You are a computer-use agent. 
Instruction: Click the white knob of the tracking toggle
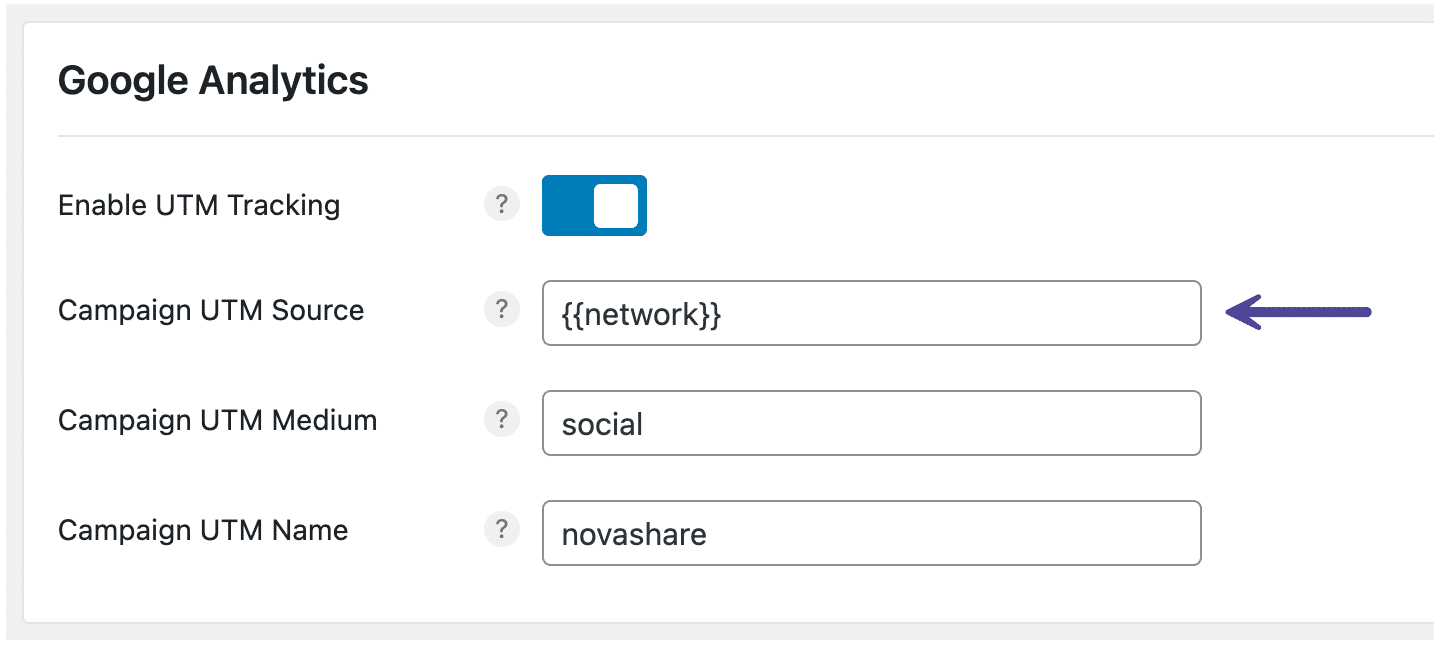point(614,205)
